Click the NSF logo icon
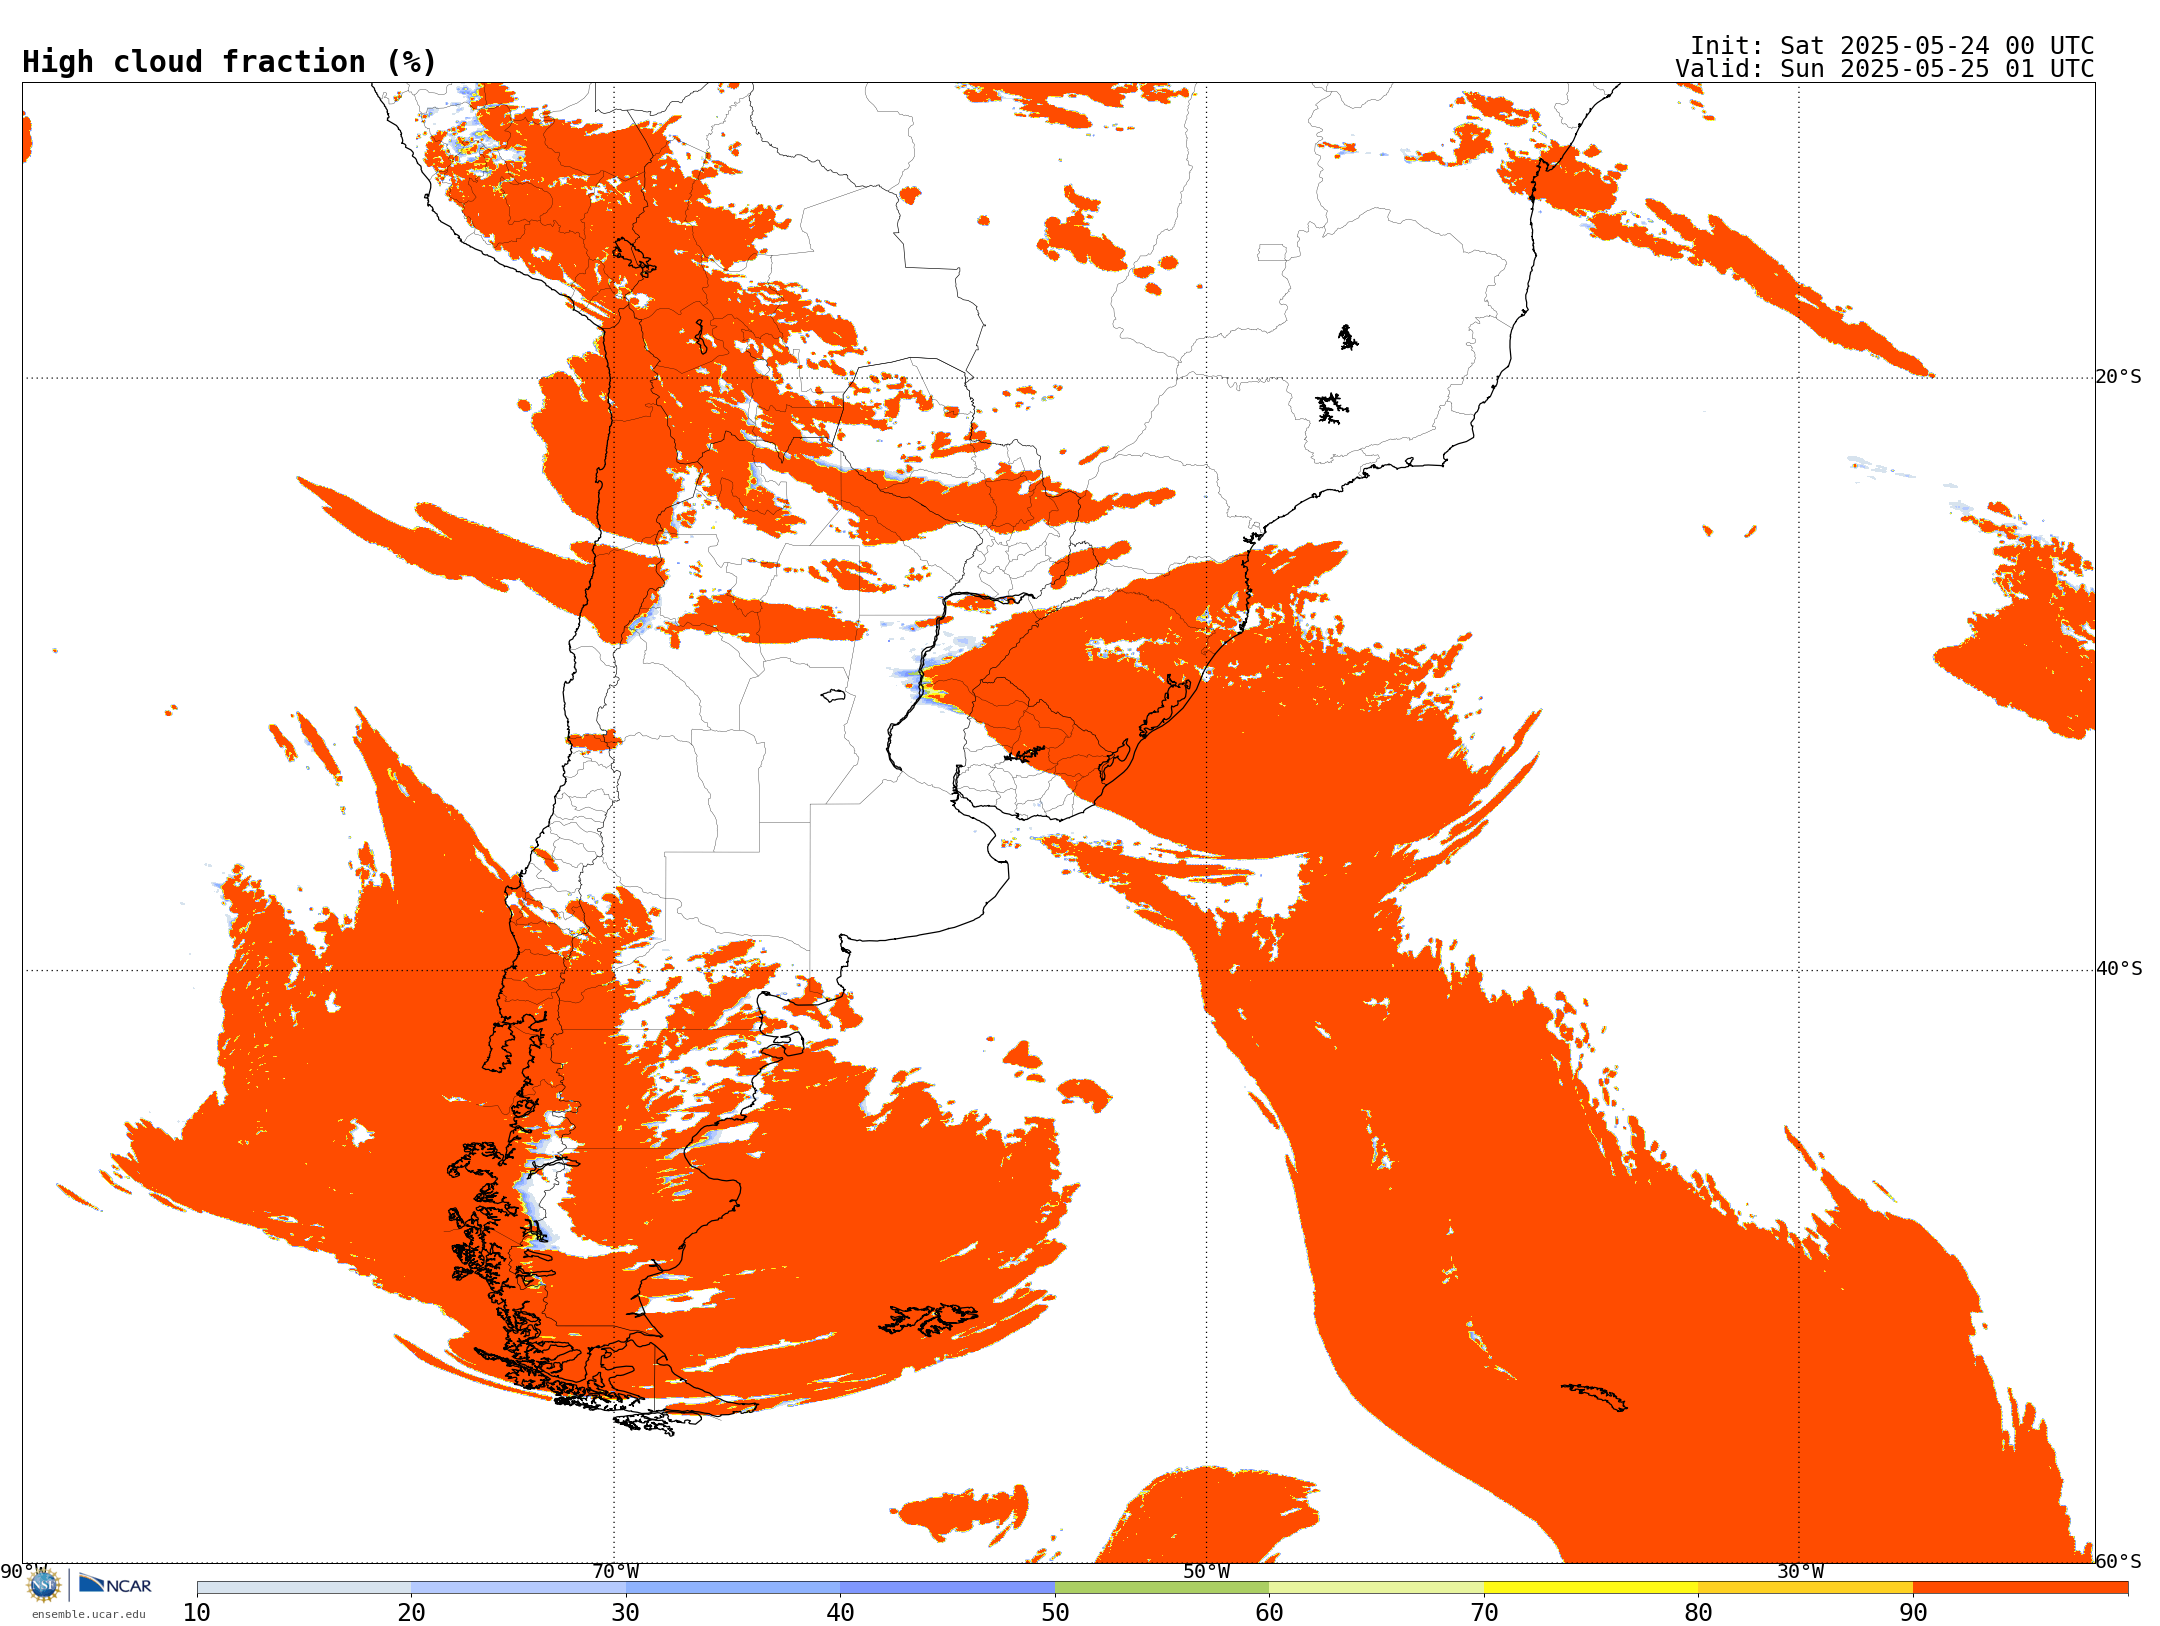Screen dimensions: 2160x1626 tap(44, 1585)
